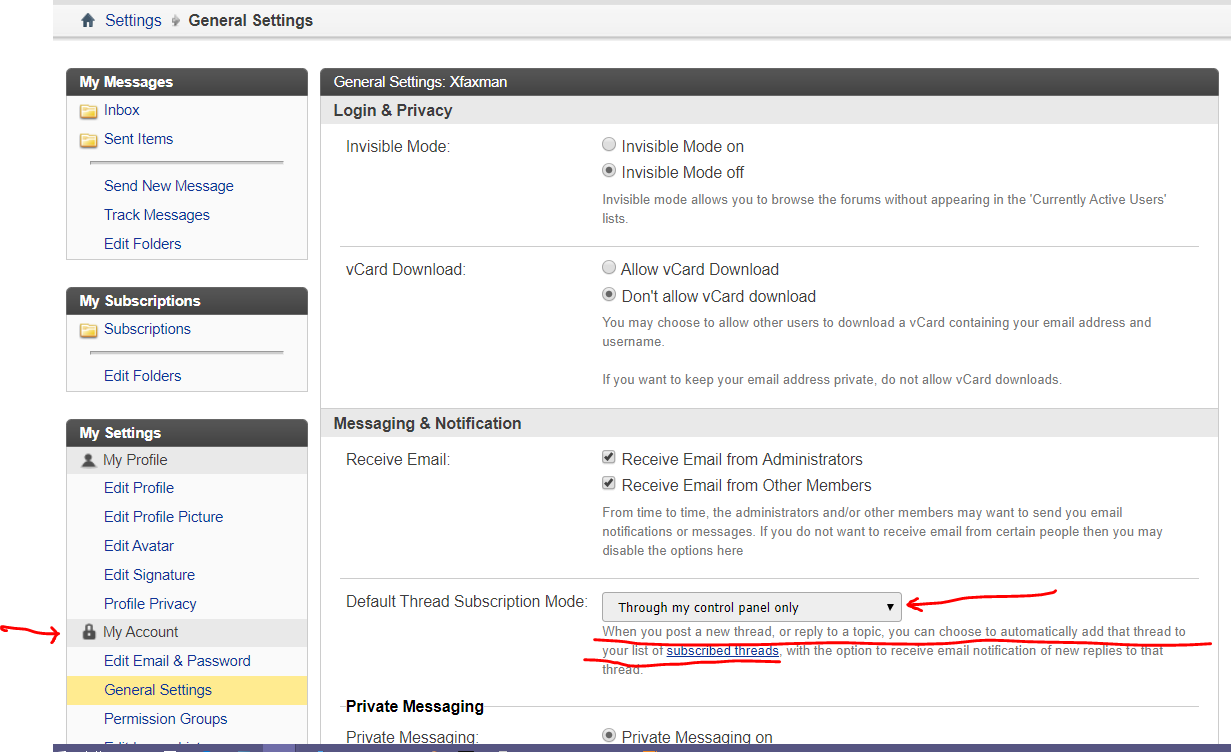The height and width of the screenshot is (752, 1231).
Task: Enable Private Messaging on radio button
Action: [x=609, y=736]
